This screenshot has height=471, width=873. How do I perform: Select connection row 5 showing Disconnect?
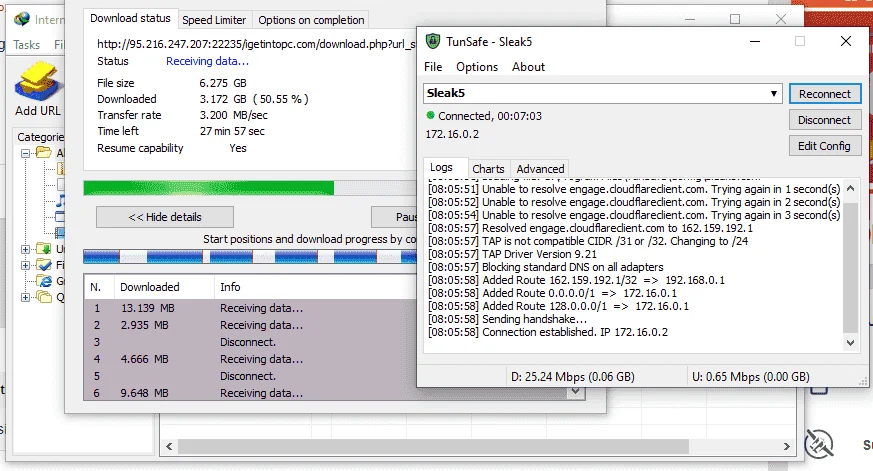pyautogui.click(x=251, y=376)
